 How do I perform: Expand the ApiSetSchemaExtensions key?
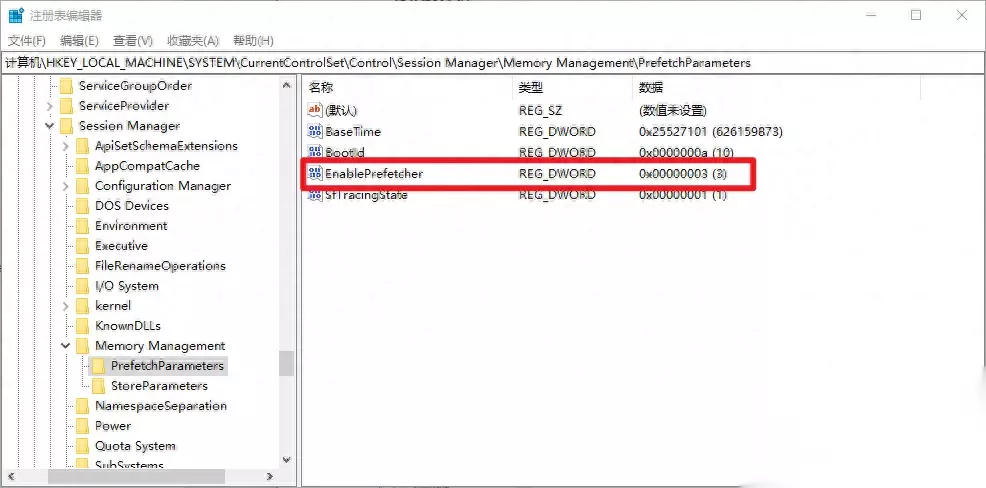tap(66, 146)
